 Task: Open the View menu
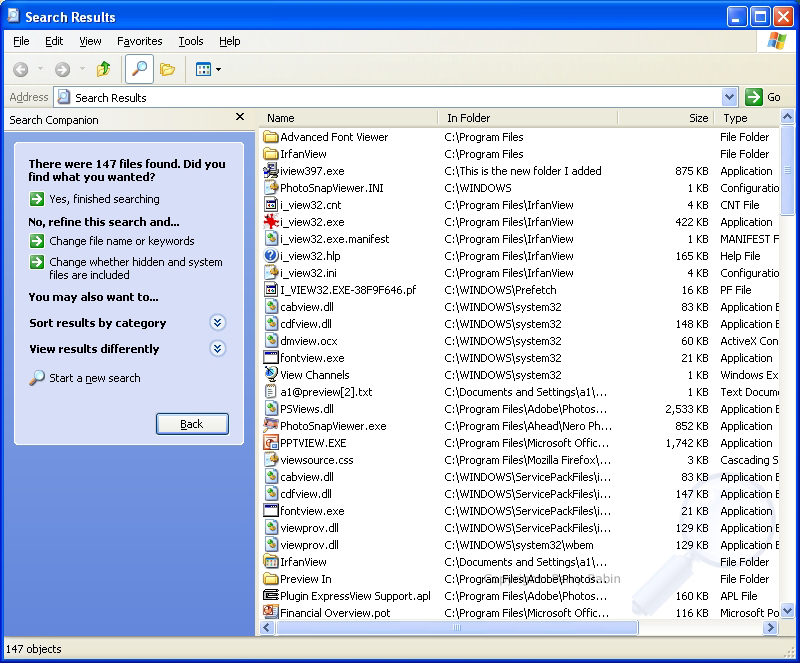[90, 41]
